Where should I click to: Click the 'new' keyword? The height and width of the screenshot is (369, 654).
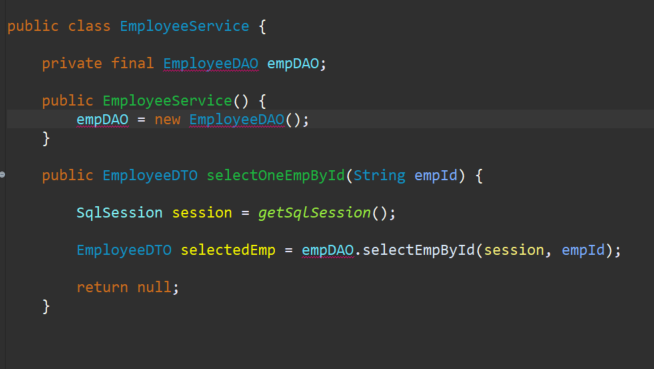167,120
